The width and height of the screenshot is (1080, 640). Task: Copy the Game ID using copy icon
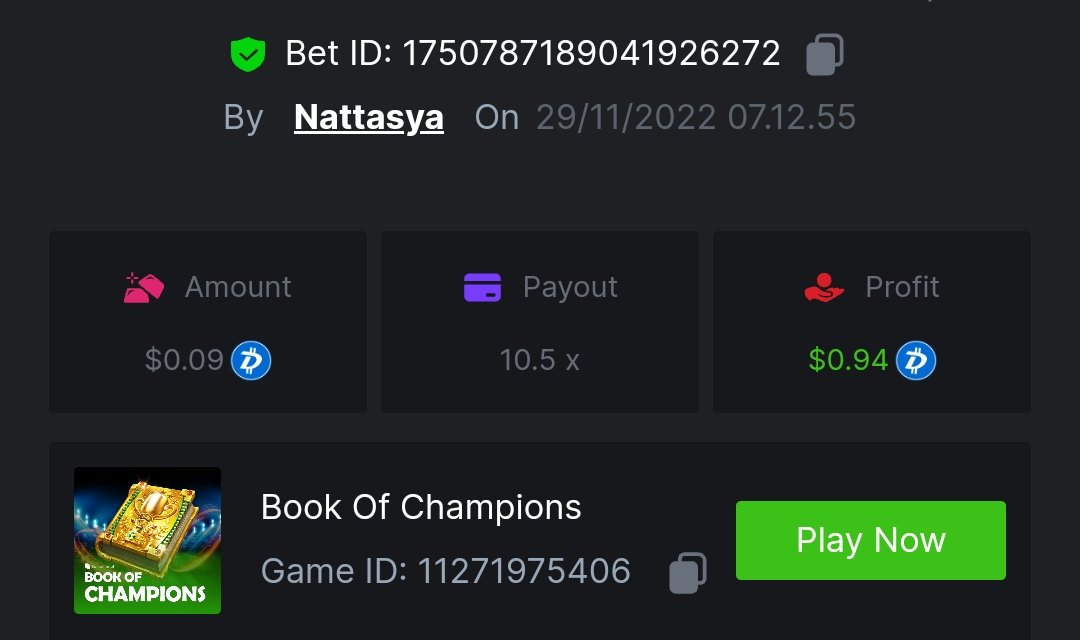(688, 572)
